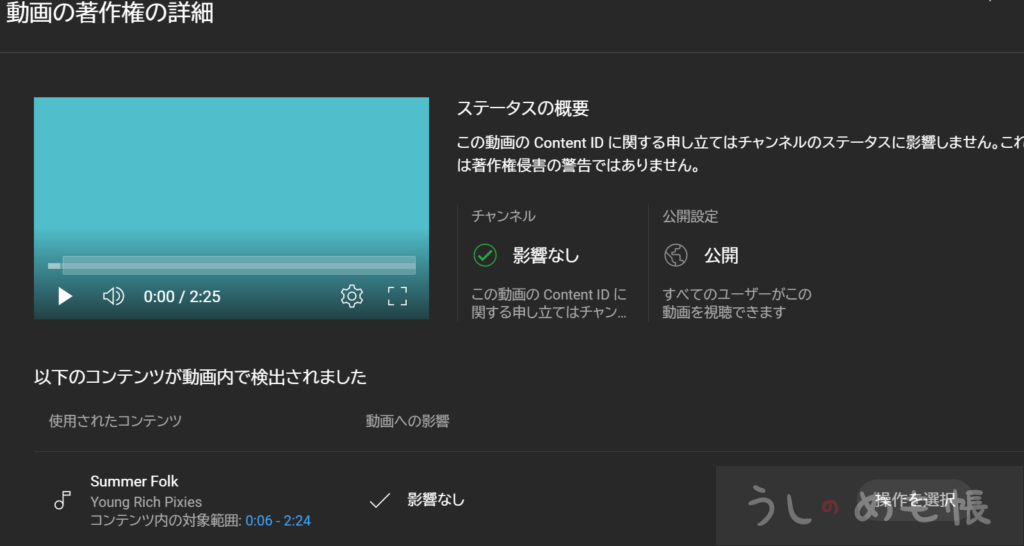
Task: Click the 使用されたコンテンツ column header
Action: click(115, 421)
